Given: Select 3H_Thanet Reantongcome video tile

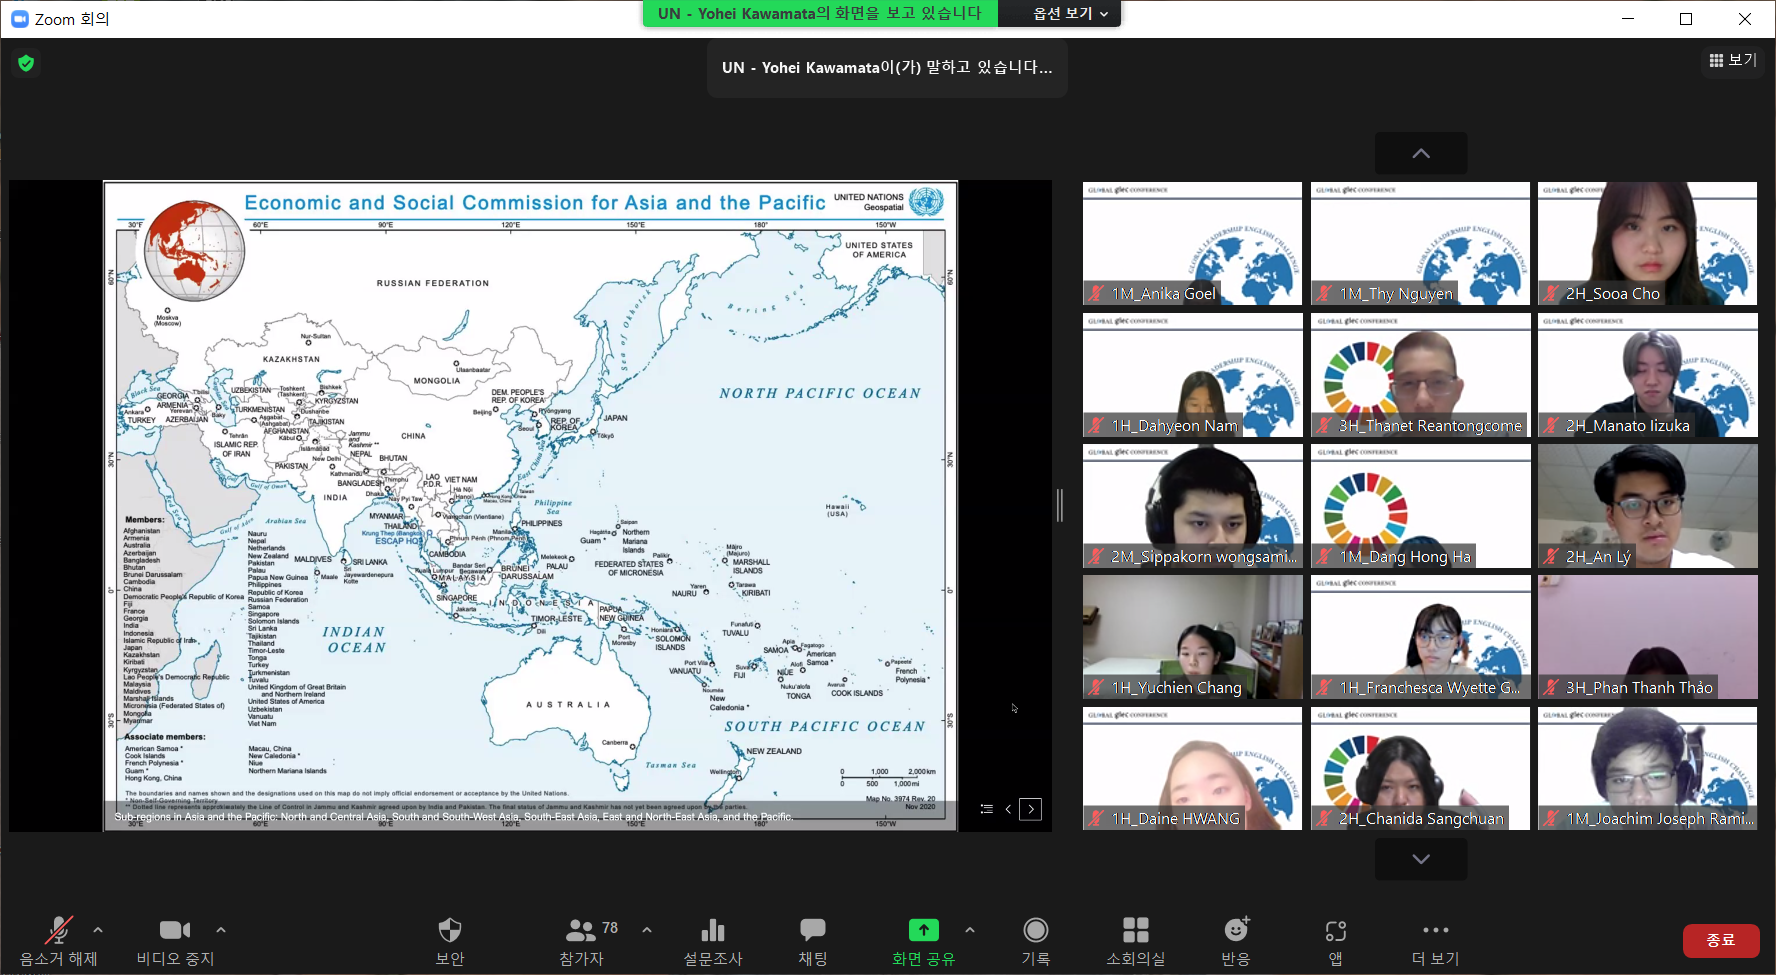Looking at the screenshot, I should click(x=1420, y=375).
